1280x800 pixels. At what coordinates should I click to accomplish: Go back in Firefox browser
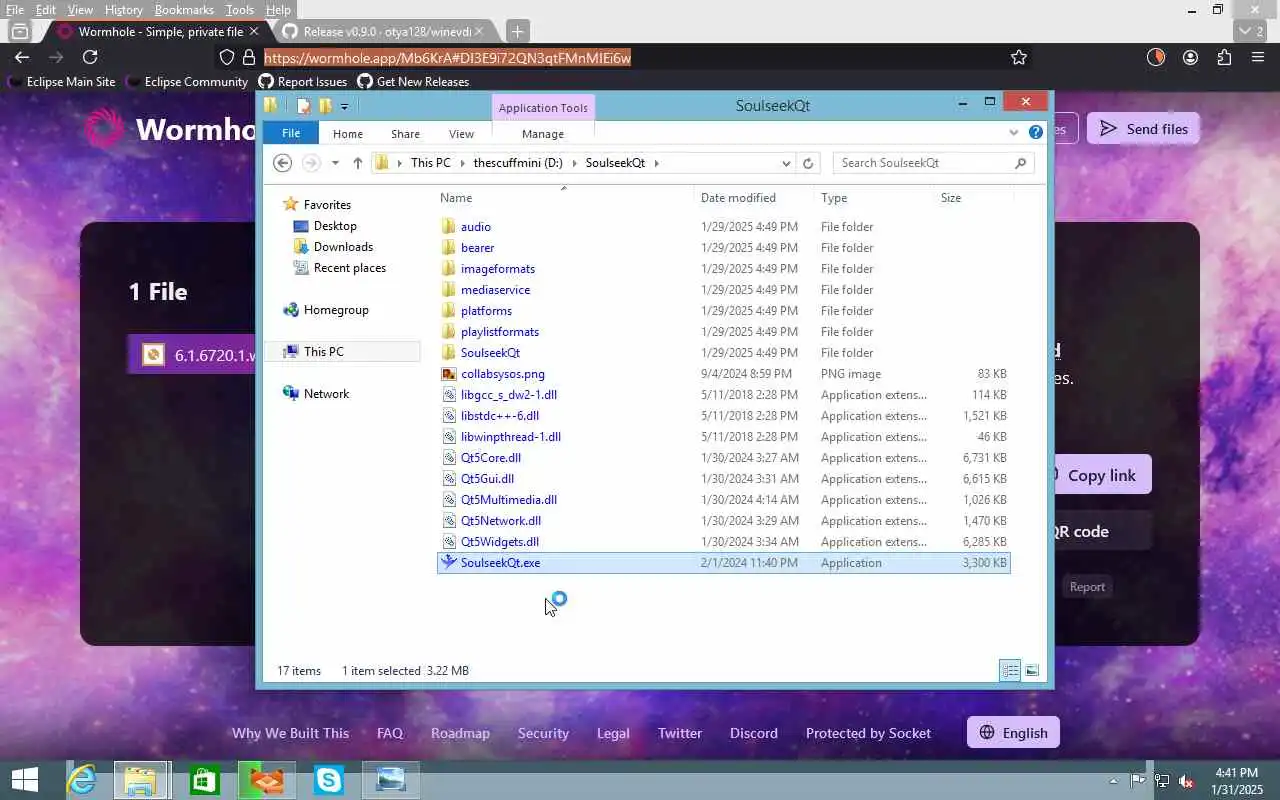pos(22,57)
